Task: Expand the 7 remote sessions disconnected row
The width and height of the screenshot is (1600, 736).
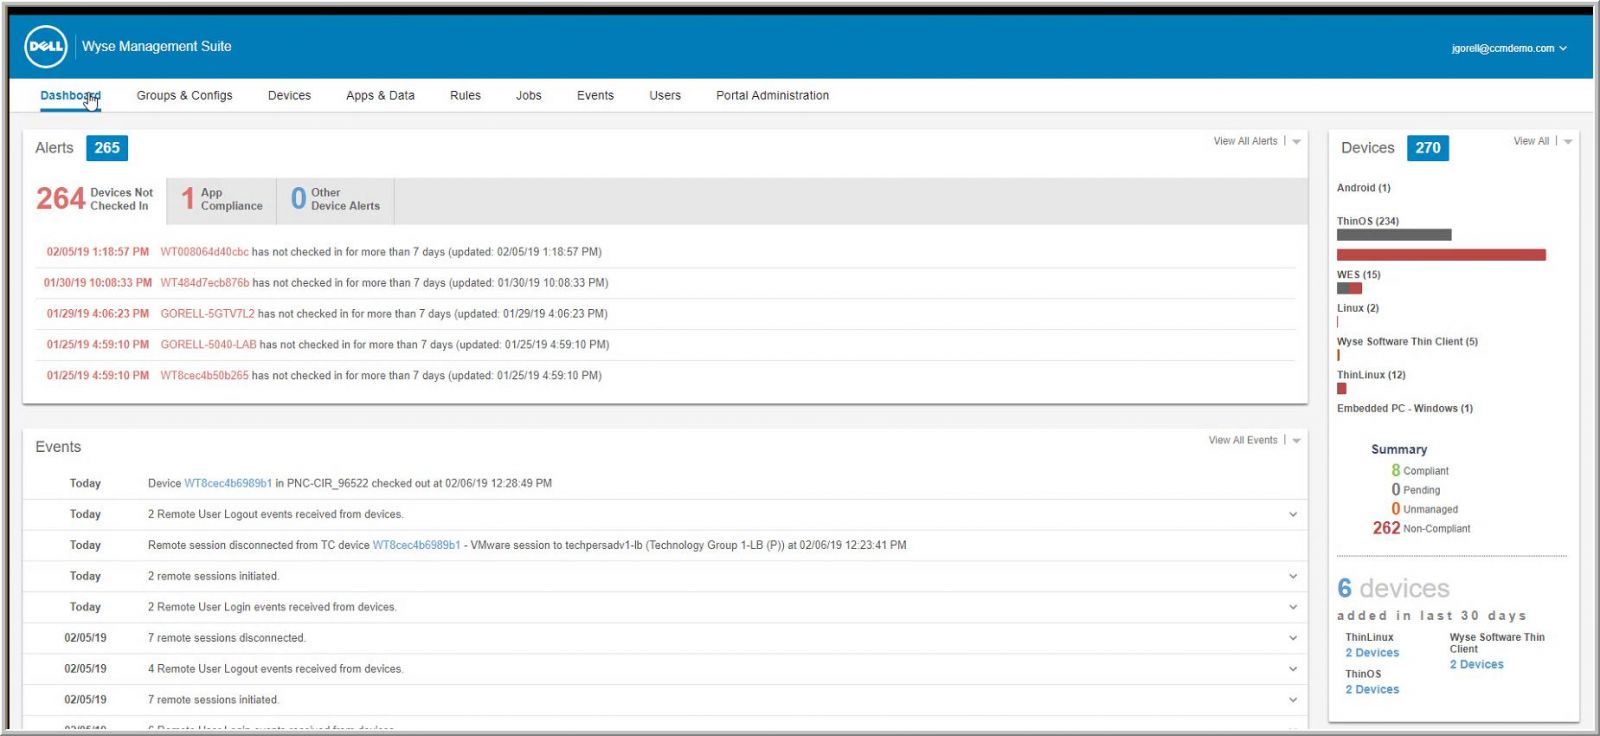Action: point(1293,639)
